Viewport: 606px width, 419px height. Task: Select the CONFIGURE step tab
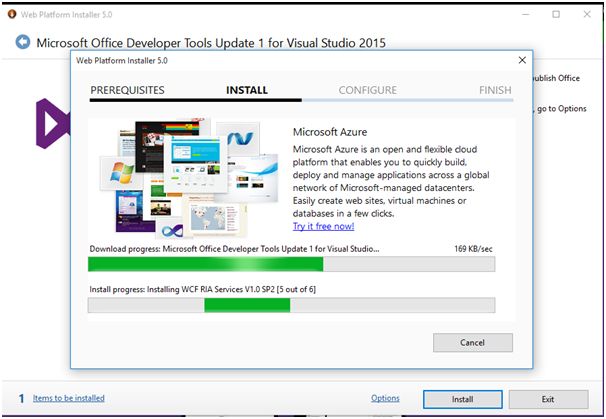pyautogui.click(x=368, y=90)
